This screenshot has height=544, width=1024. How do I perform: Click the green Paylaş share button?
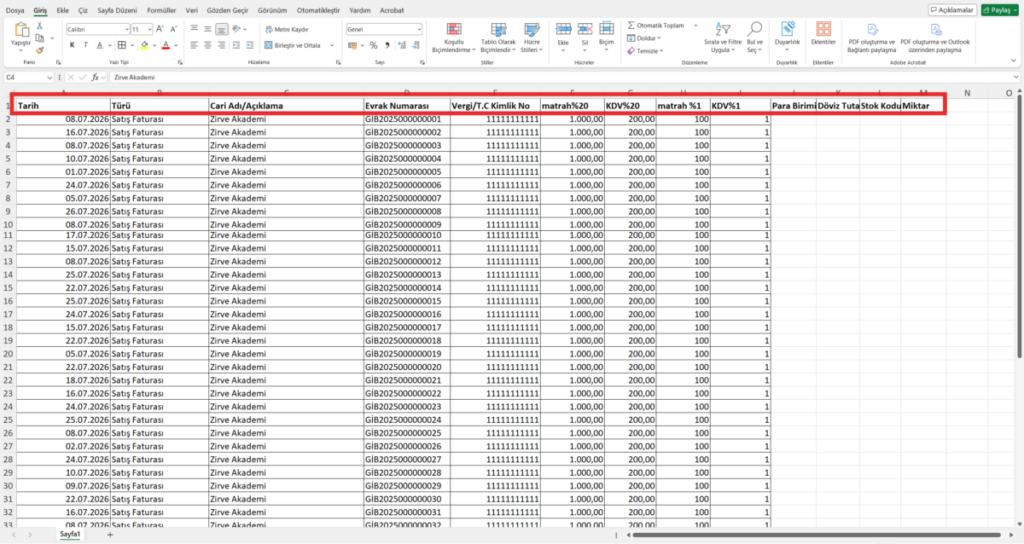1000,10
